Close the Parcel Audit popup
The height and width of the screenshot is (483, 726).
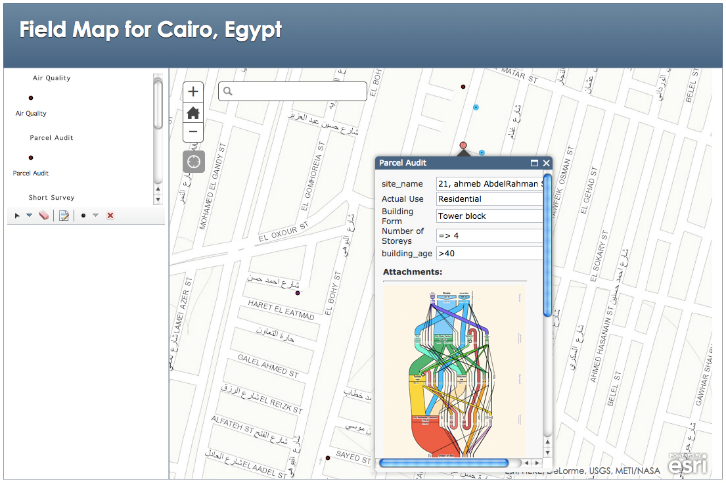pyautogui.click(x=546, y=163)
